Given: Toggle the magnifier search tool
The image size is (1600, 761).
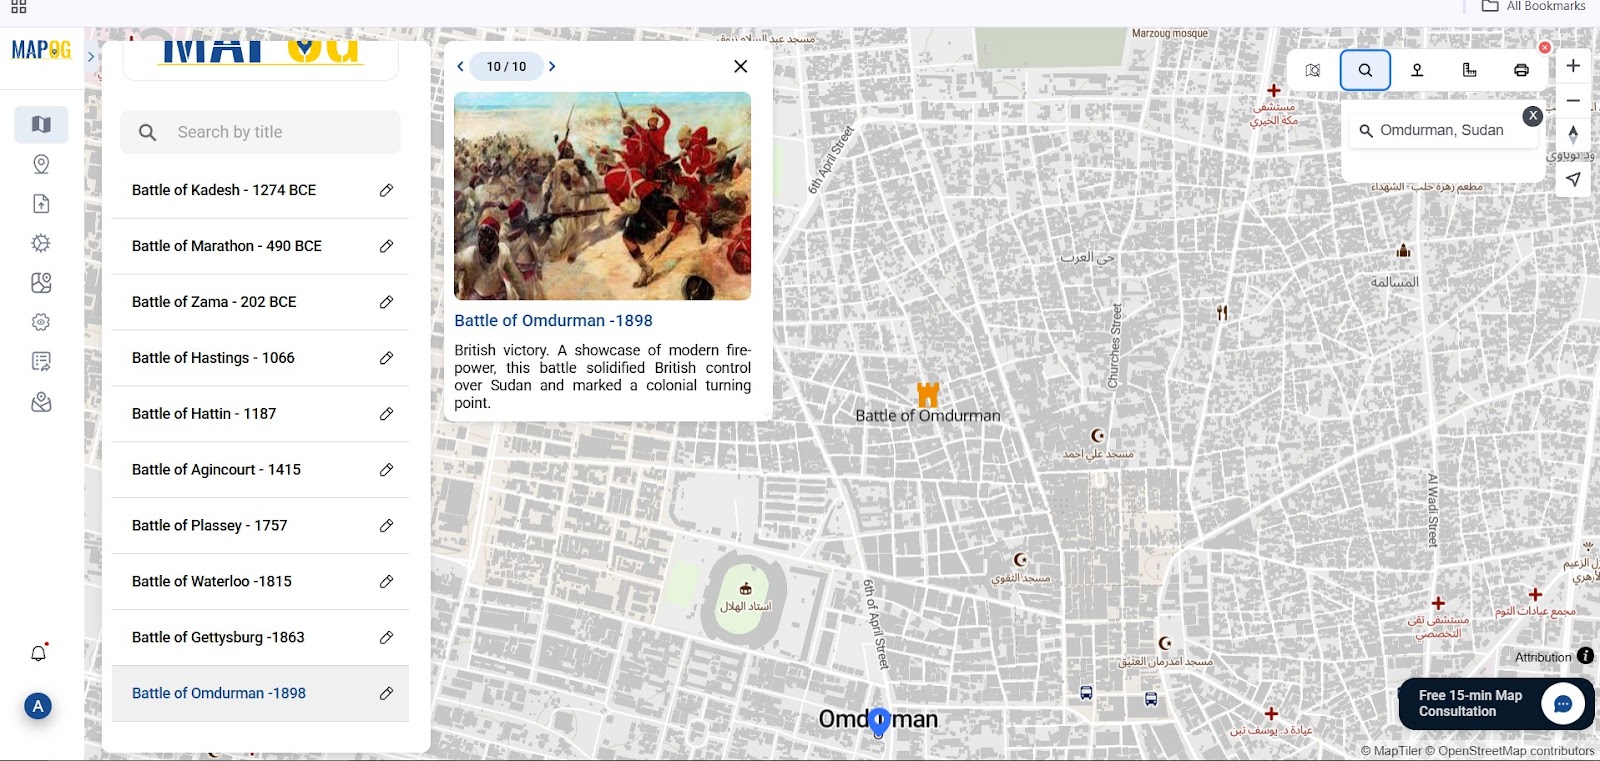Looking at the screenshot, I should 1365,70.
